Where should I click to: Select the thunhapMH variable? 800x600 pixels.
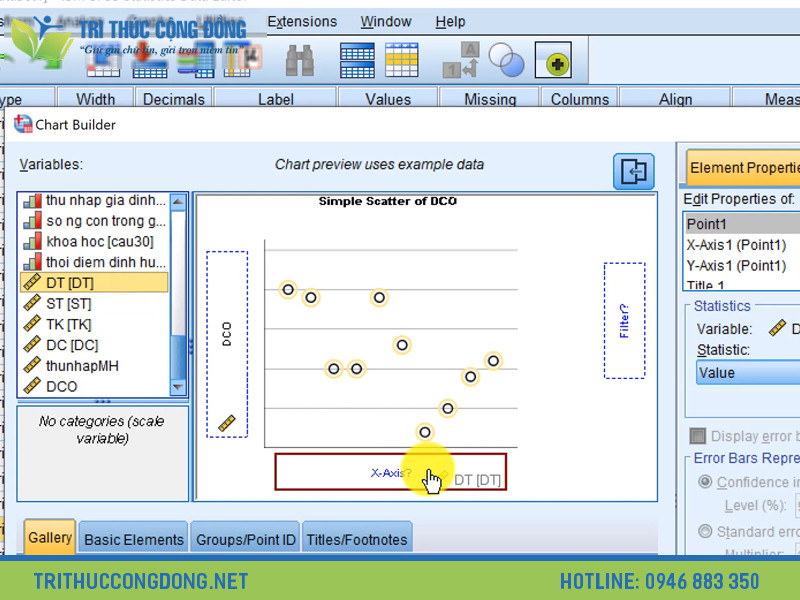pyautogui.click(x=95, y=366)
